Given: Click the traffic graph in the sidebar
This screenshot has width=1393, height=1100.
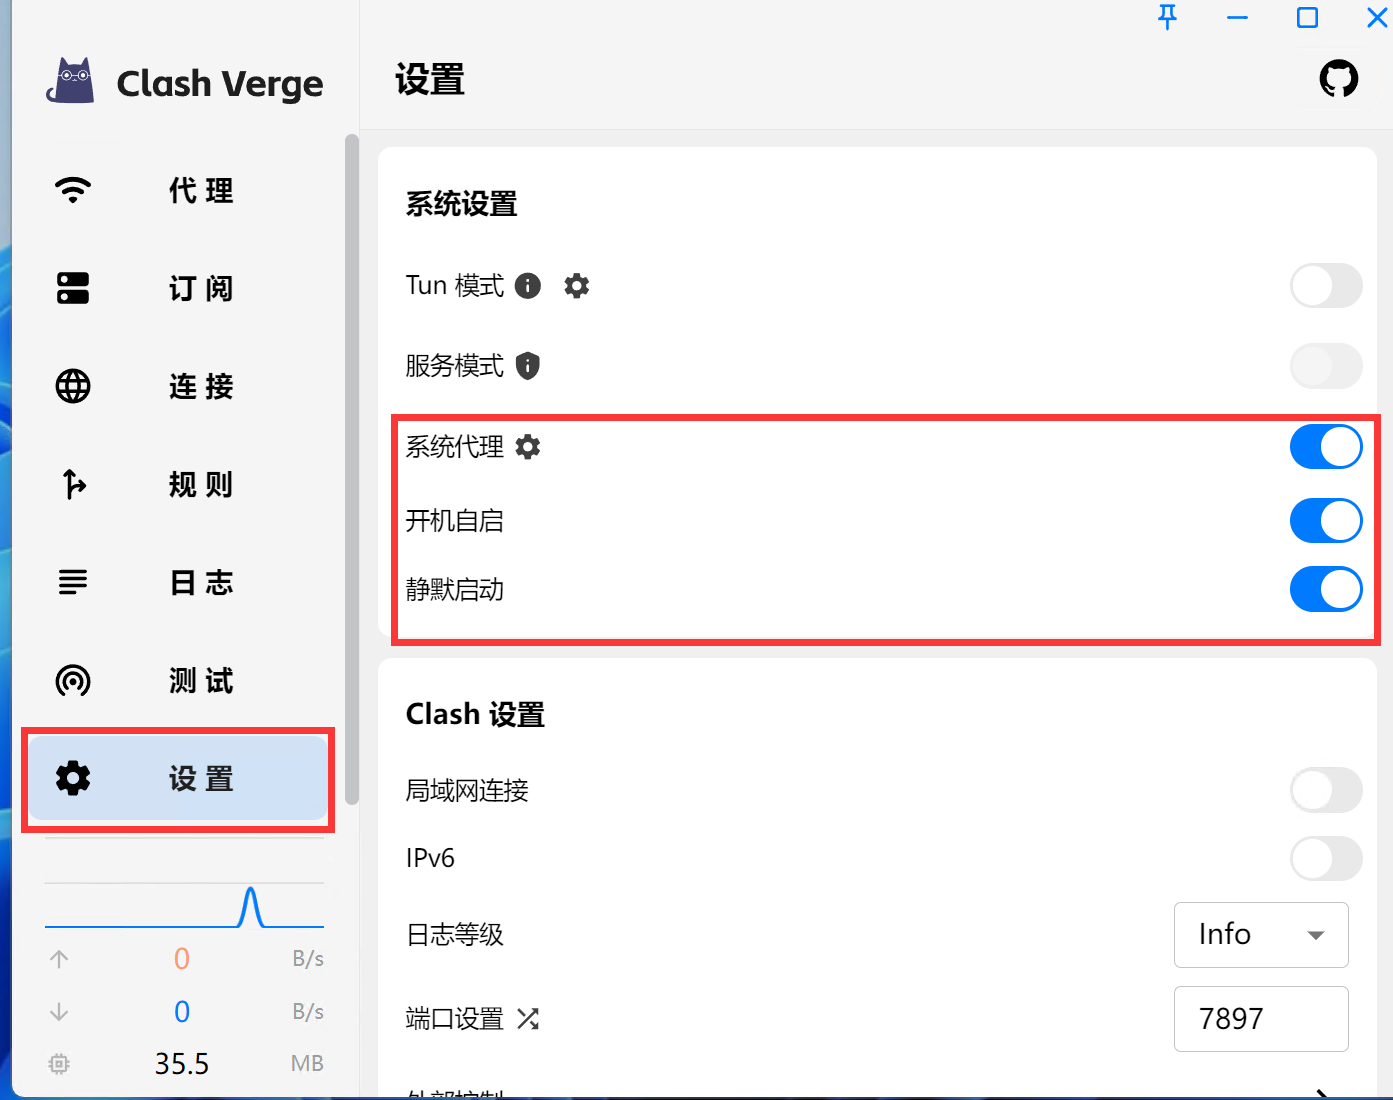Looking at the screenshot, I should [184, 906].
